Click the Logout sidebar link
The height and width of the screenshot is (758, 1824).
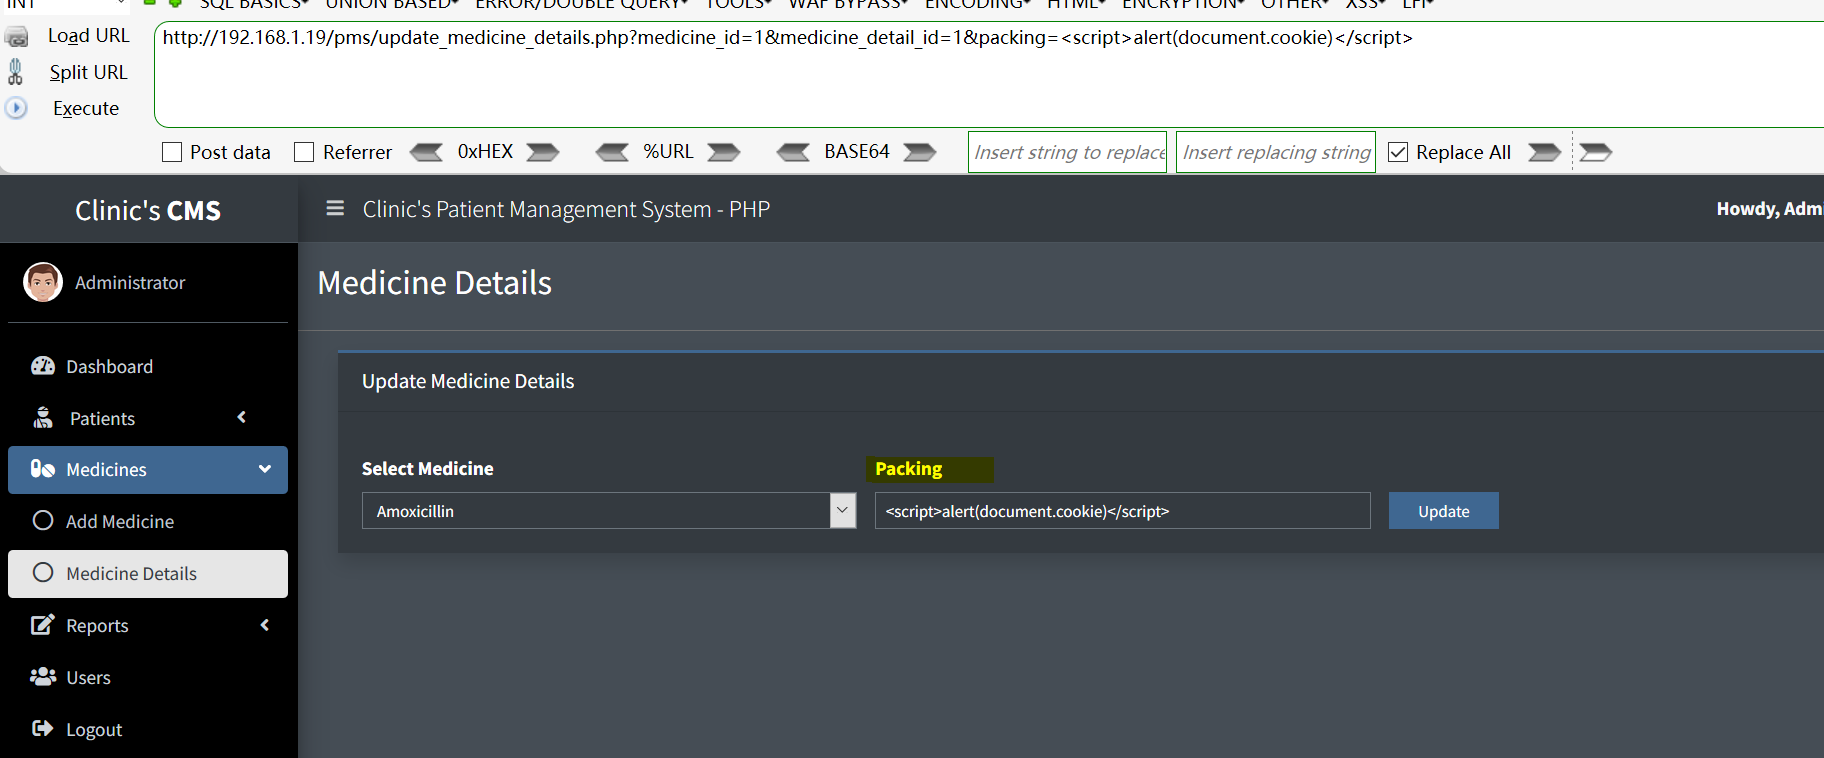148,729
